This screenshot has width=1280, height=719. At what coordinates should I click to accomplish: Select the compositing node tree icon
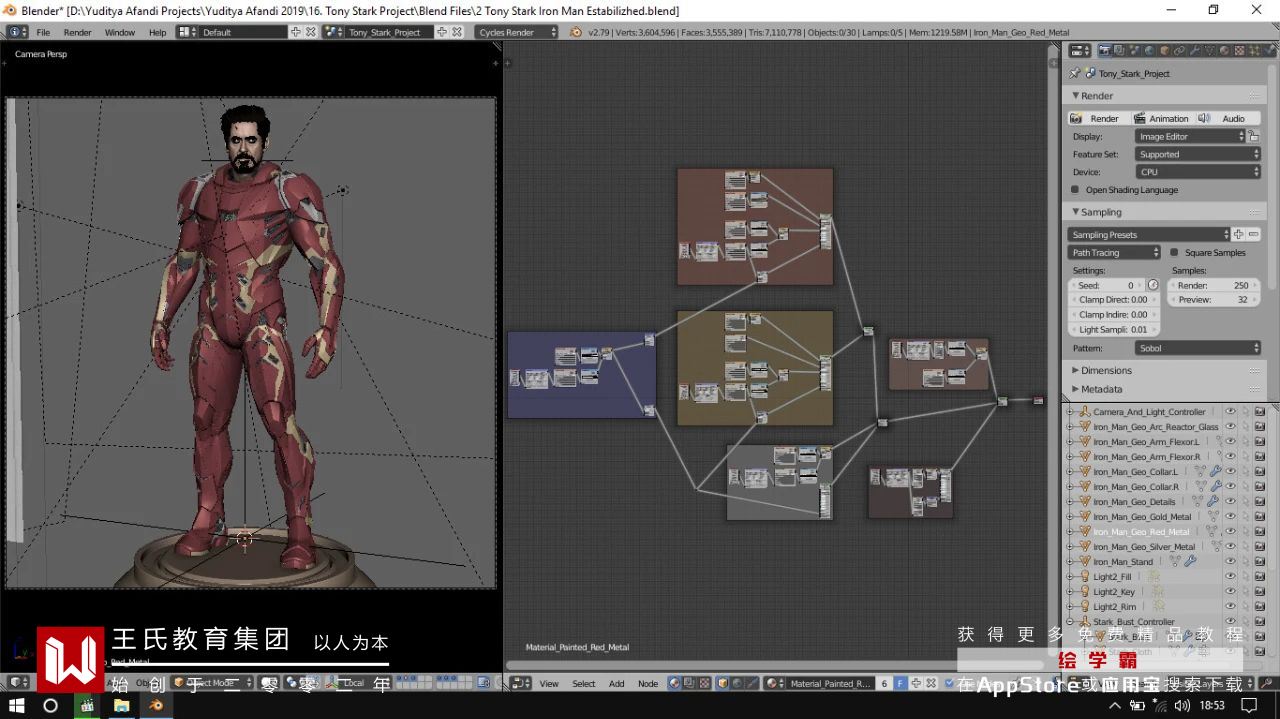point(690,684)
